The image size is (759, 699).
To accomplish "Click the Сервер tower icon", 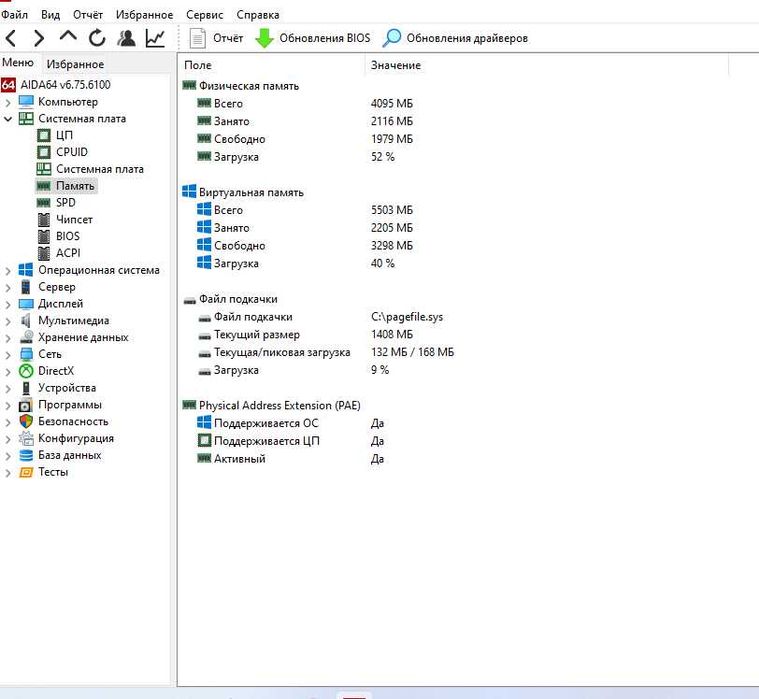I will point(26,287).
